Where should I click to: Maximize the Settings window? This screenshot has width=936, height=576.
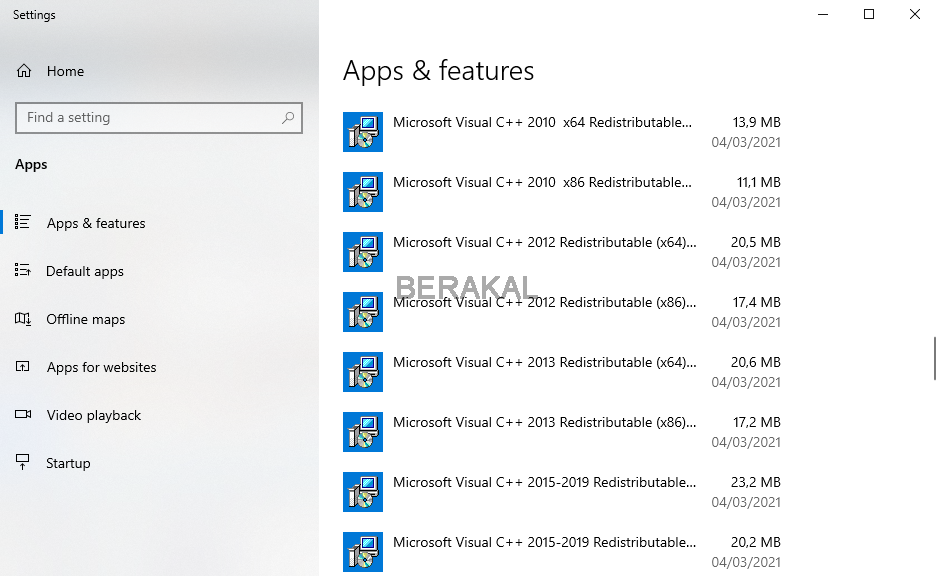tap(869, 14)
